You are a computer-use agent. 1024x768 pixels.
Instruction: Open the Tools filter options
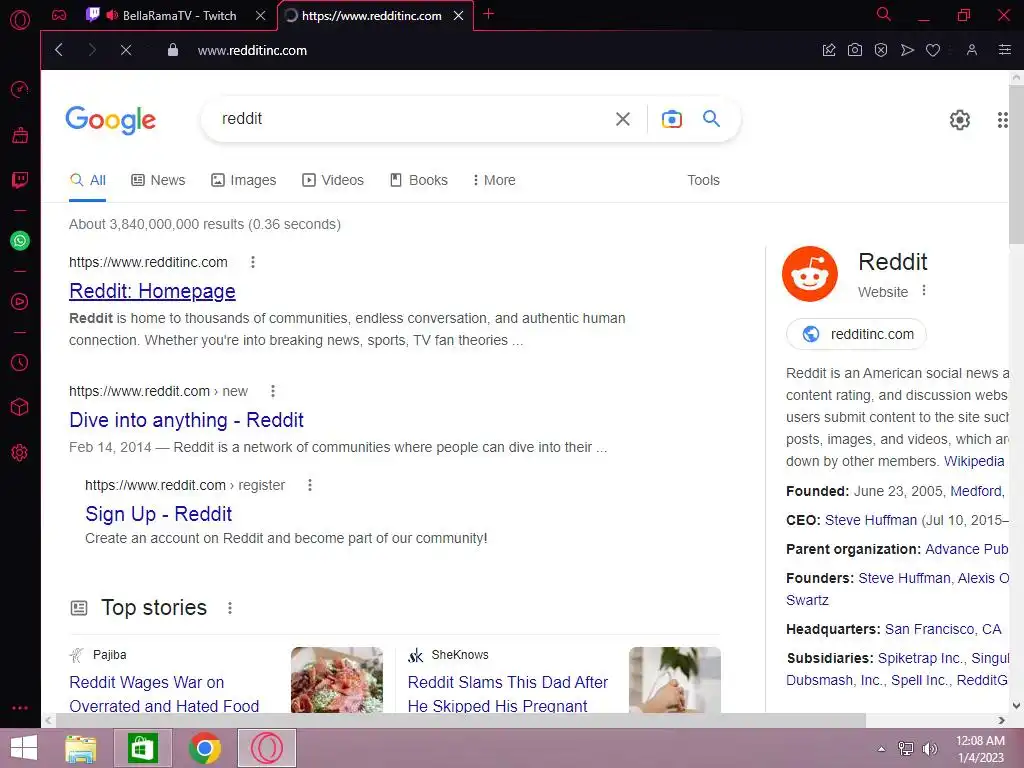coord(703,180)
